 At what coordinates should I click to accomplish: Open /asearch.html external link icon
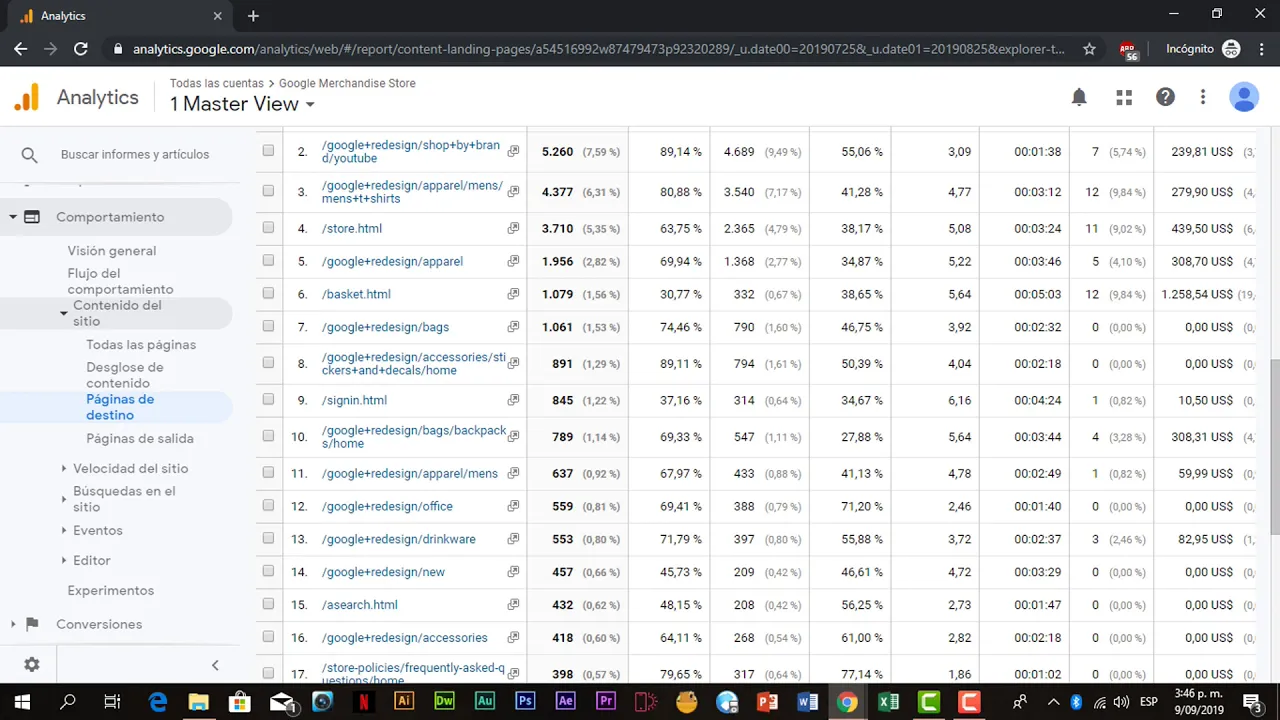513,605
